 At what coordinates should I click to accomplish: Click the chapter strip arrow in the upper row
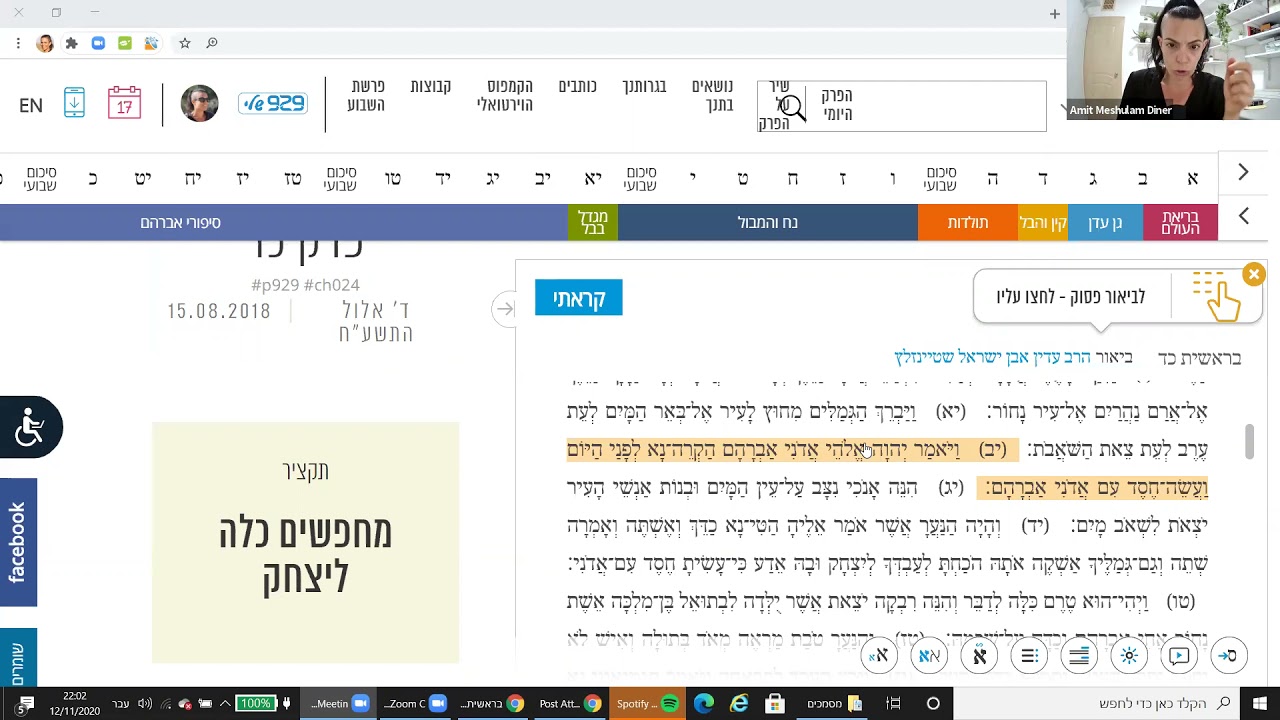coord(1243,172)
